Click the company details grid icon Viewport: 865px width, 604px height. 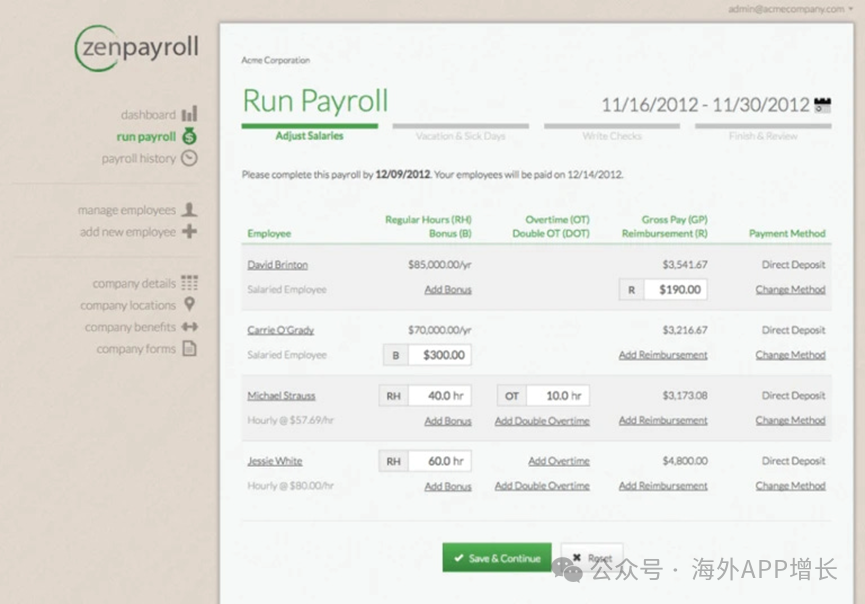189,283
